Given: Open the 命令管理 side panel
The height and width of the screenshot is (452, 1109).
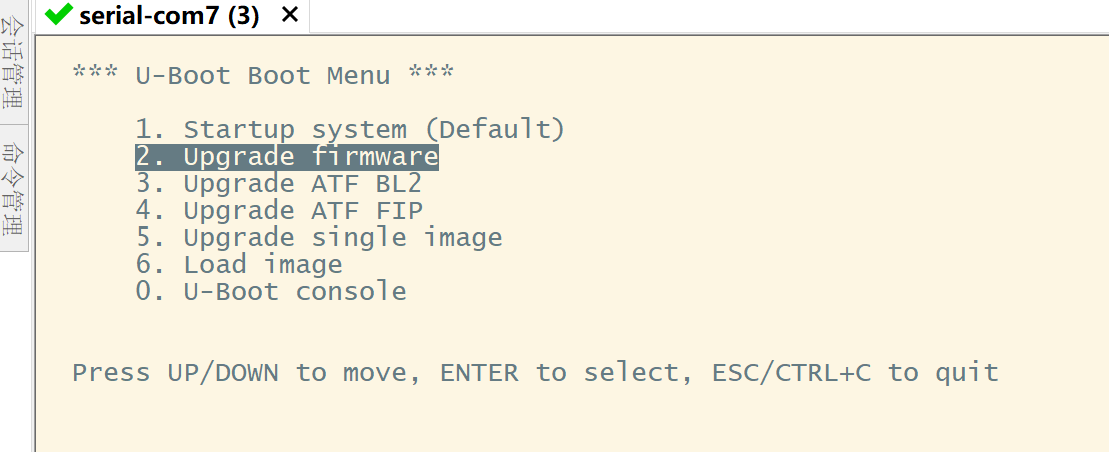Looking at the screenshot, I should (13, 188).
